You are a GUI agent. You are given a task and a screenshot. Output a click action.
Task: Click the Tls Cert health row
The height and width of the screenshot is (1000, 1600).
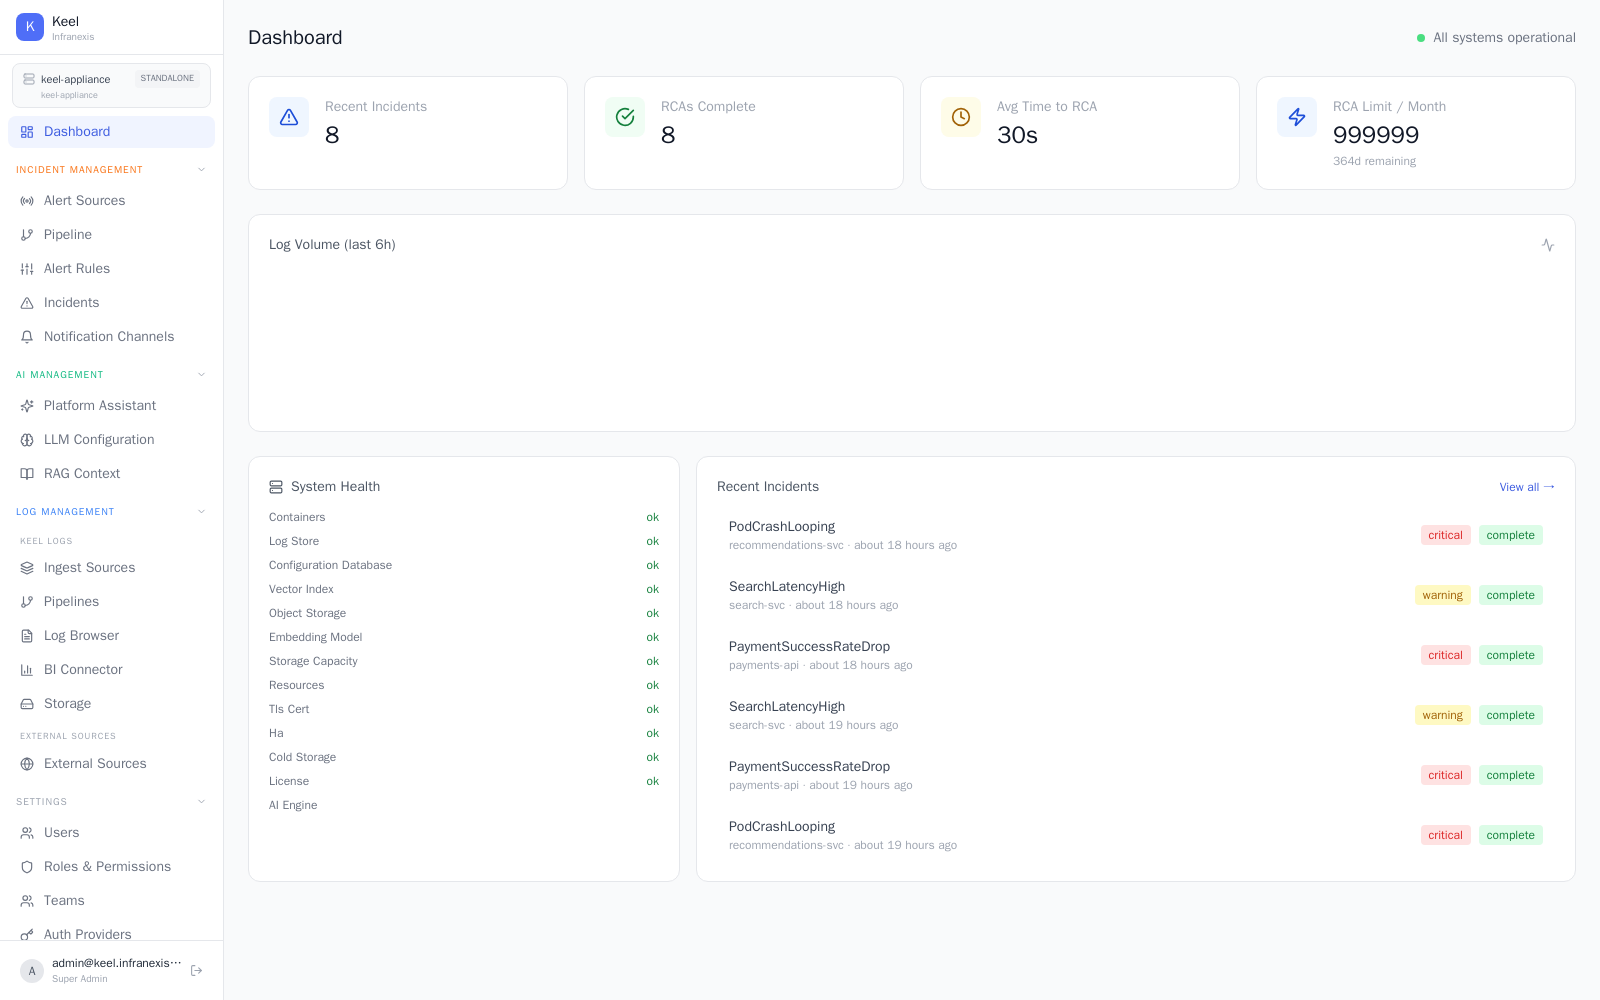coord(464,710)
